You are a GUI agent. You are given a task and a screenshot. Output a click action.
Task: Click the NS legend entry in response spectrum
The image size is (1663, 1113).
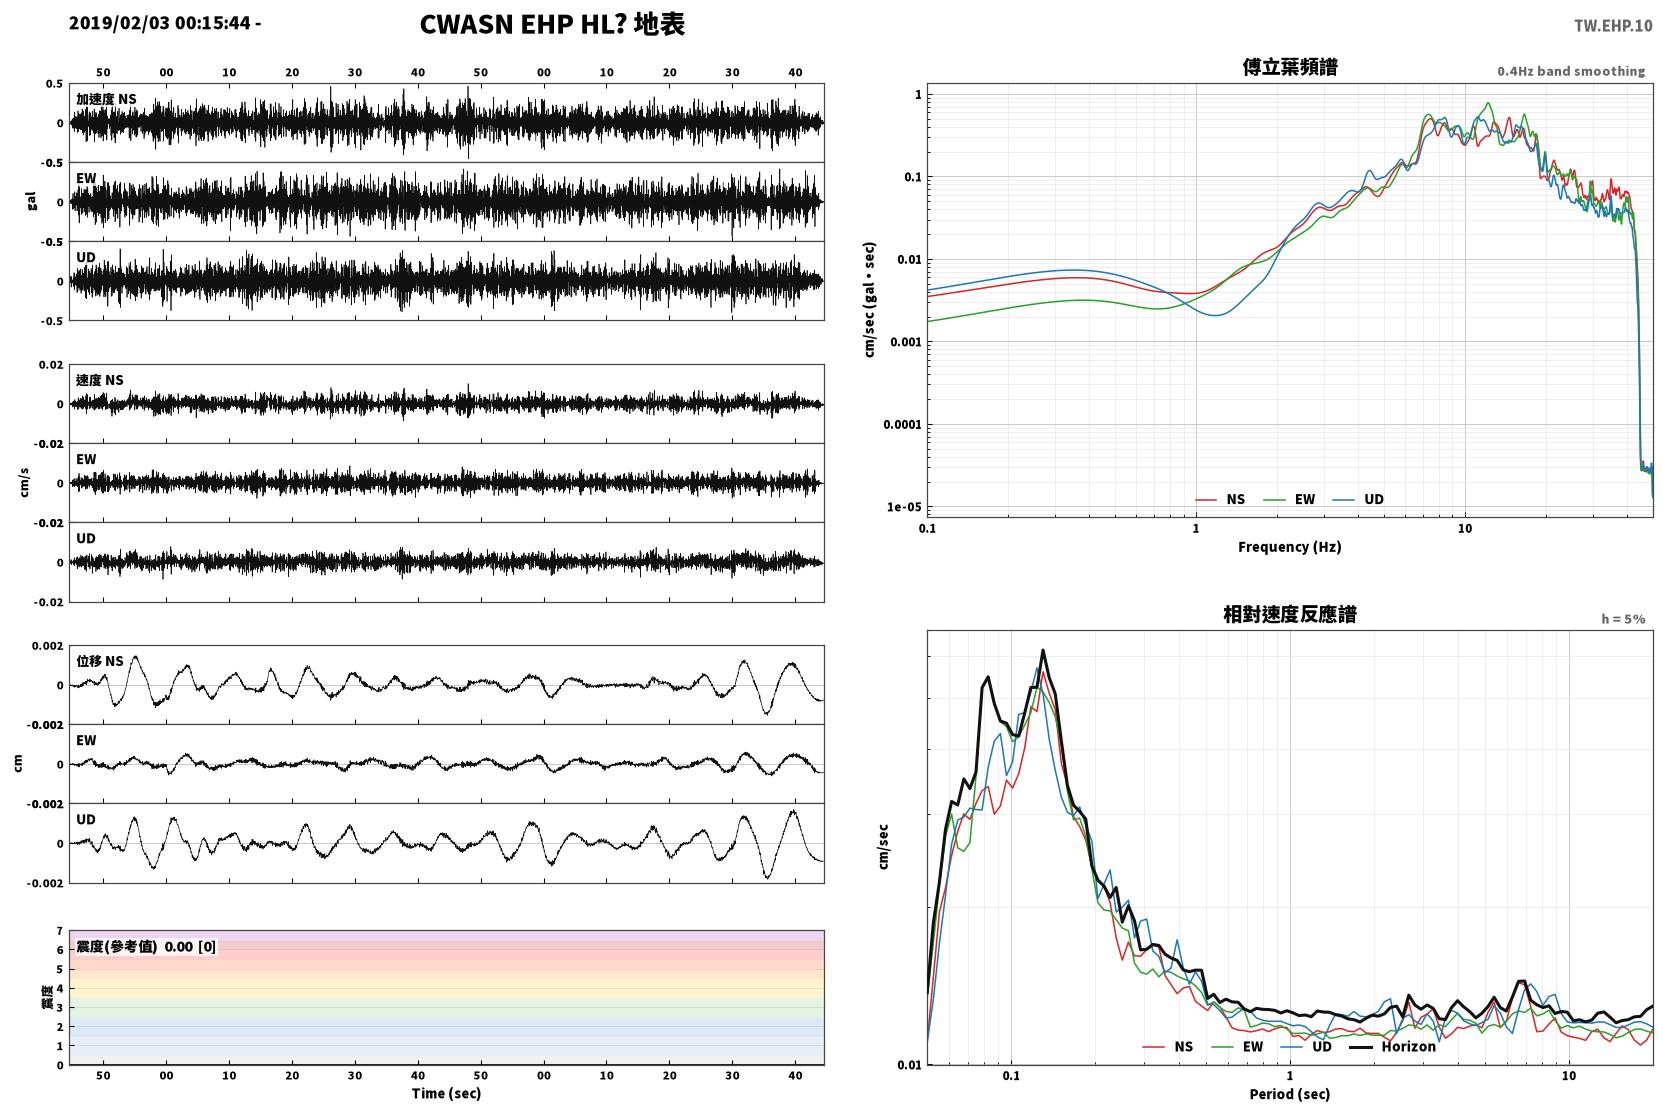pyautogui.click(x=1168, y=1046)
